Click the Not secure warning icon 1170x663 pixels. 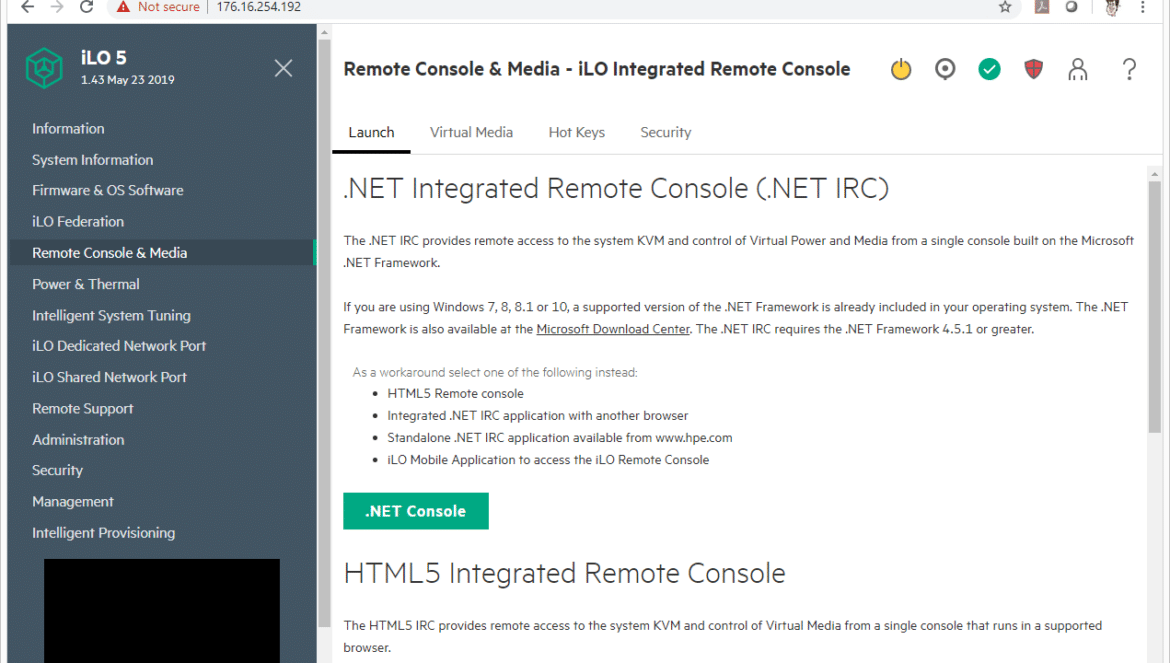(123, 7)
